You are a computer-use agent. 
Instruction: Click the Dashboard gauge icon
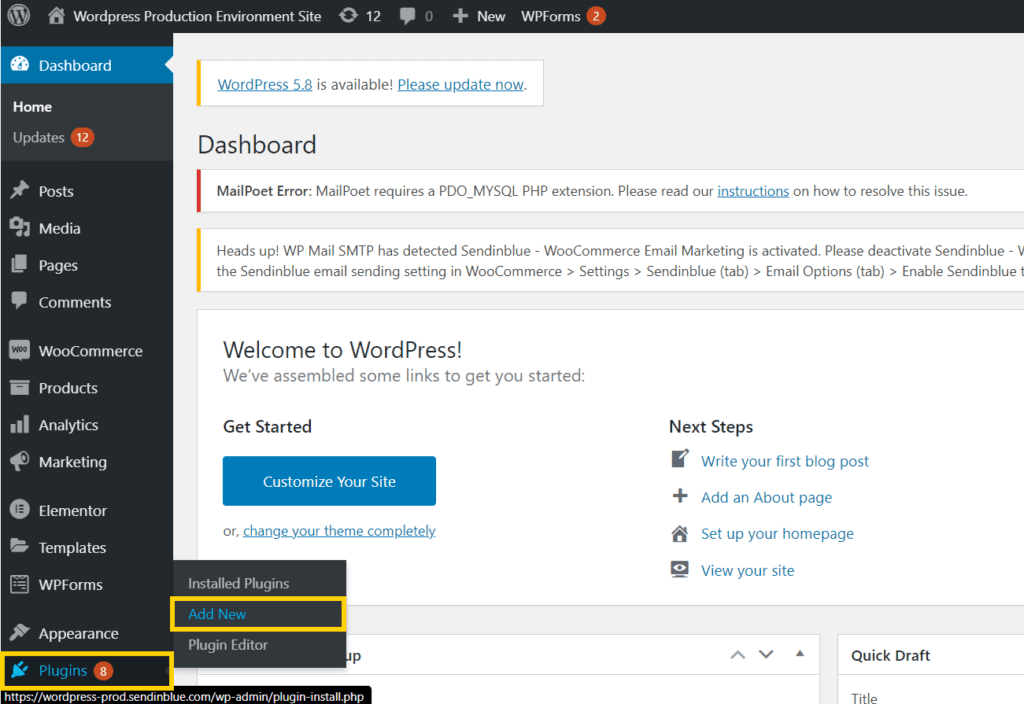tap(20, 65)
